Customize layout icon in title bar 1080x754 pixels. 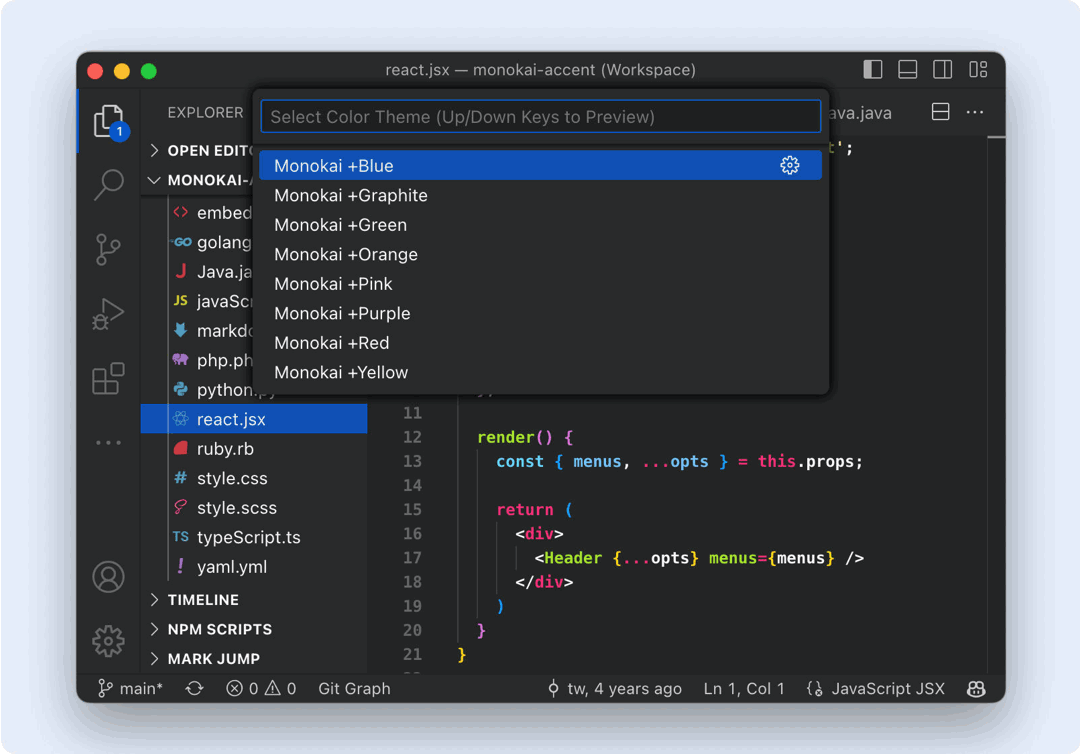[x=978, y=70]
